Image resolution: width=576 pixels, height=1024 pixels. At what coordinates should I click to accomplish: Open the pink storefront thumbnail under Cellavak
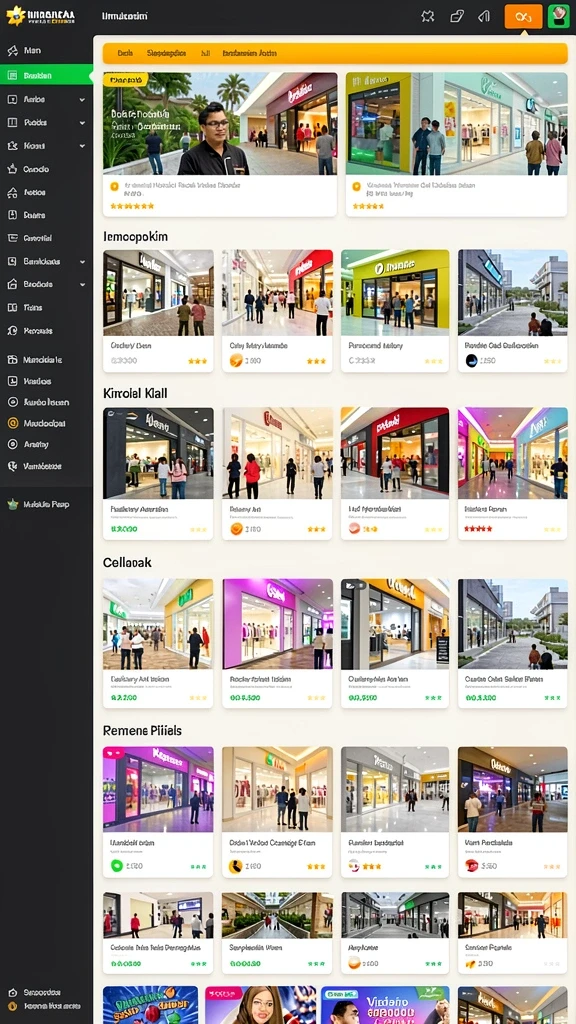tap(278, 624)
